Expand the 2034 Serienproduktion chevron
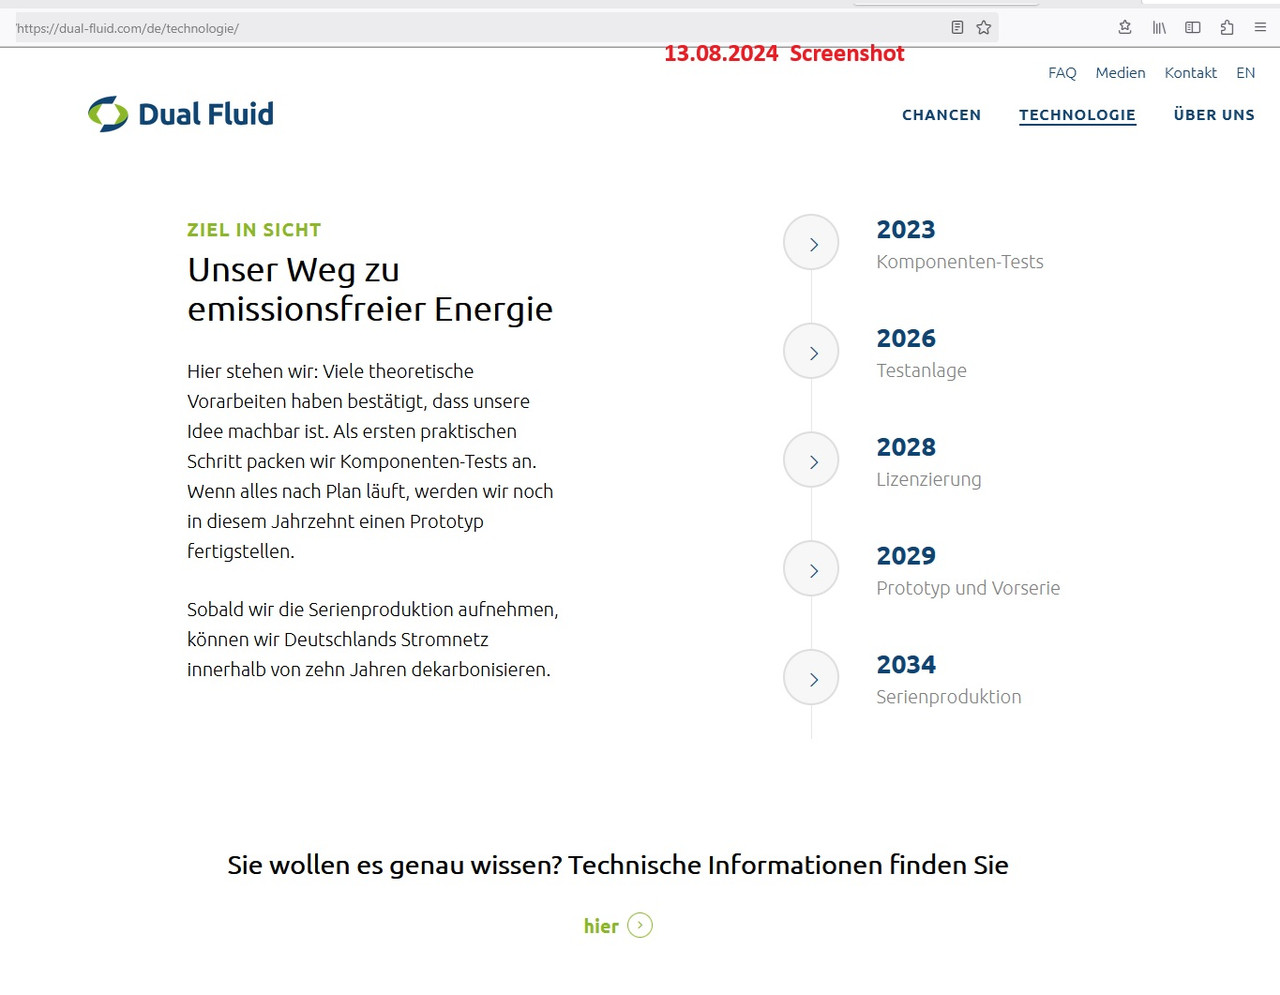This screenshot has height=995, width=1280. coord(811,679)
